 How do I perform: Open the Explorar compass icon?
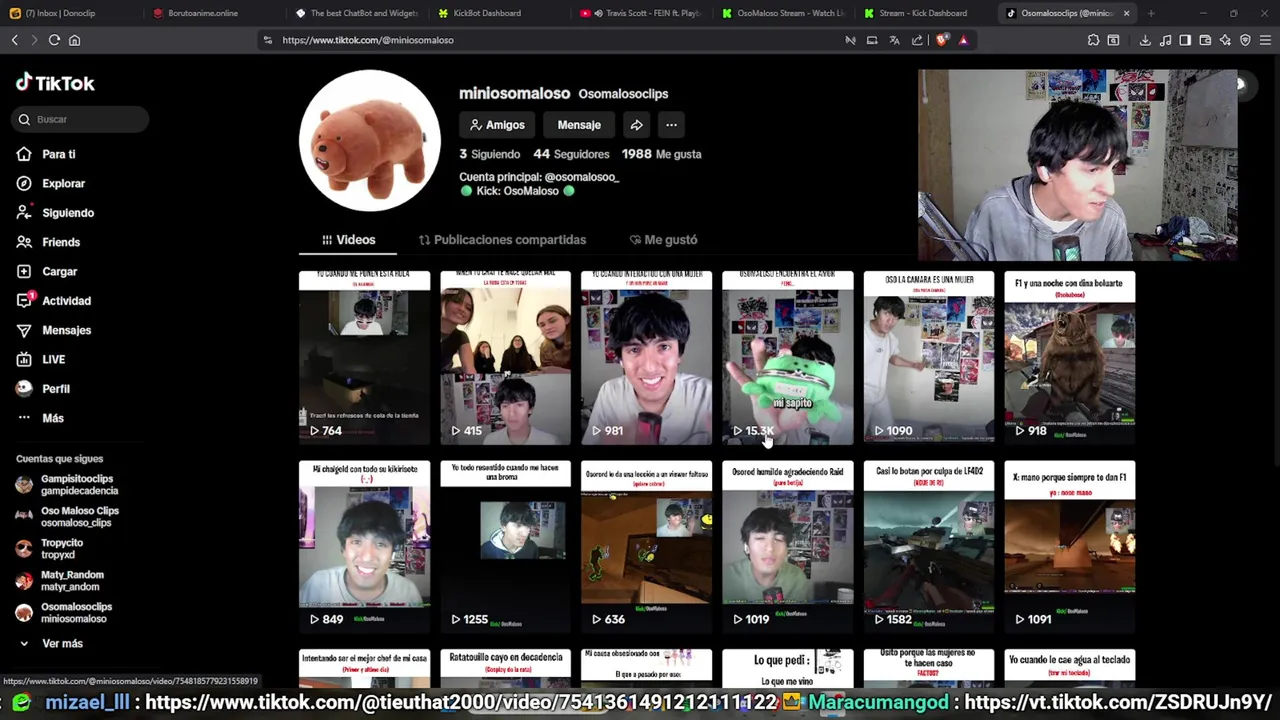[x=24, y=183]
